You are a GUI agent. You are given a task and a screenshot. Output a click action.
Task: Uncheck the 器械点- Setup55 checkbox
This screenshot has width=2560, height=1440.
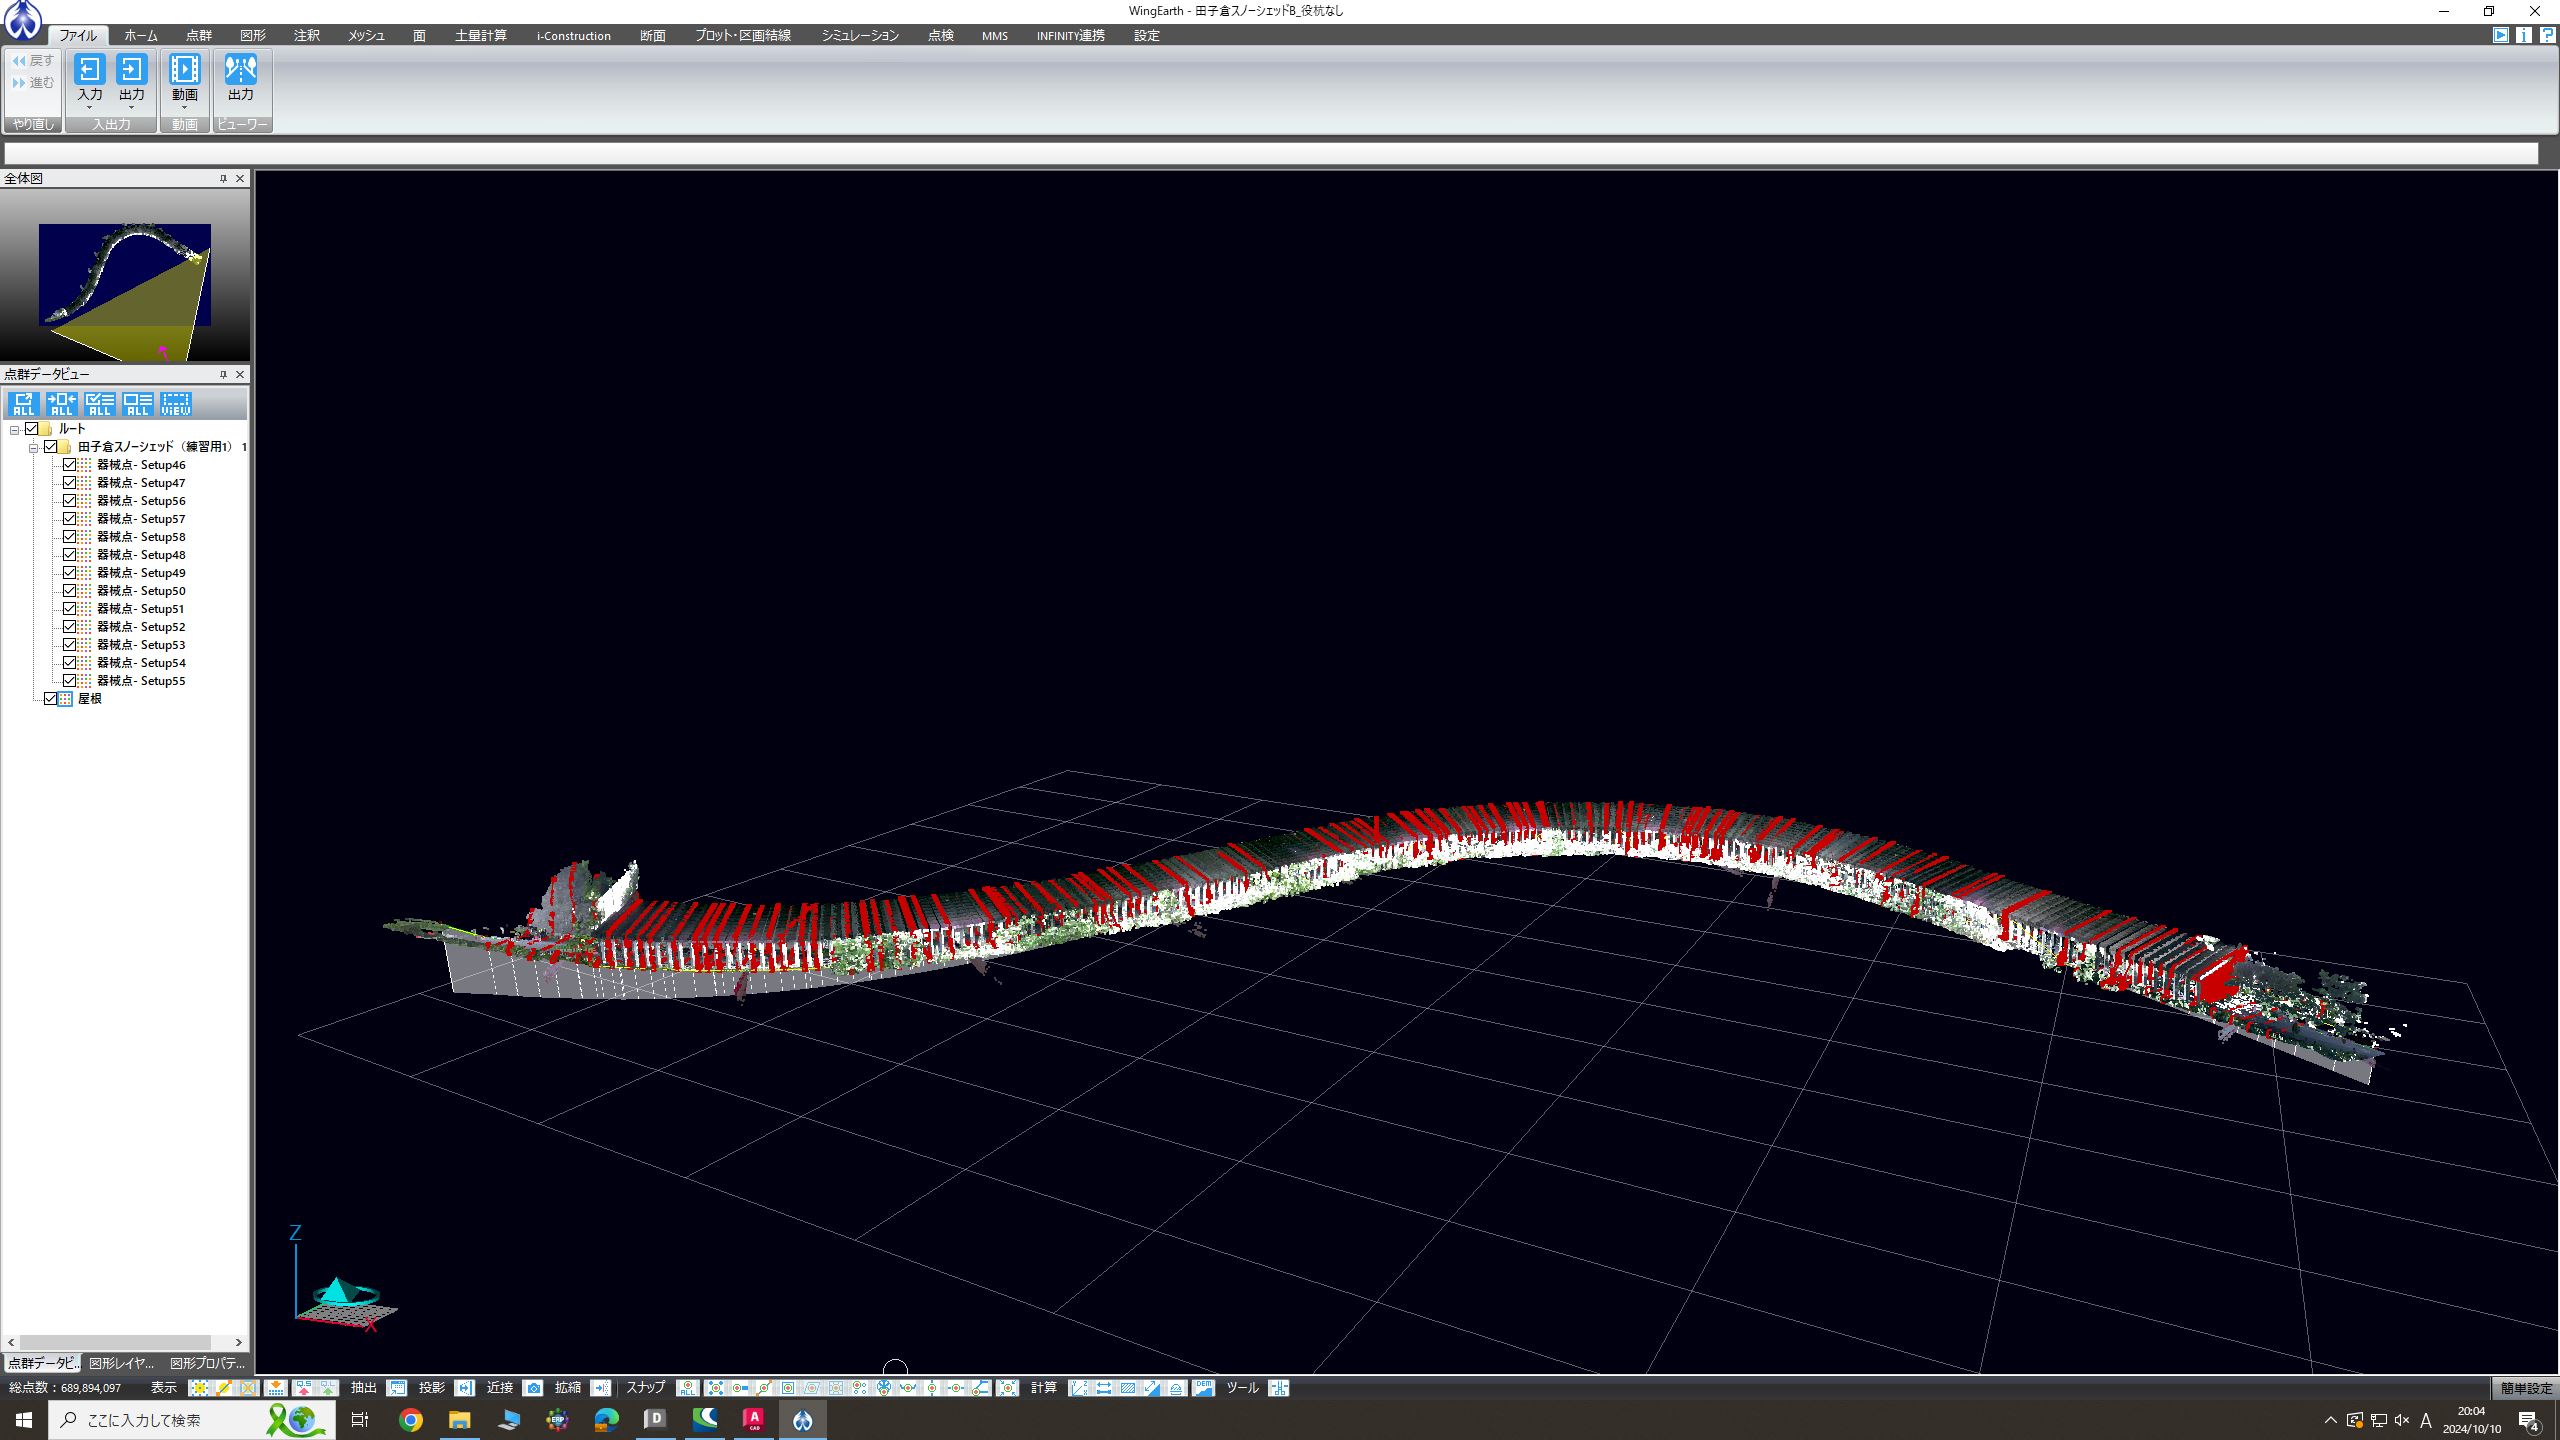70,681
